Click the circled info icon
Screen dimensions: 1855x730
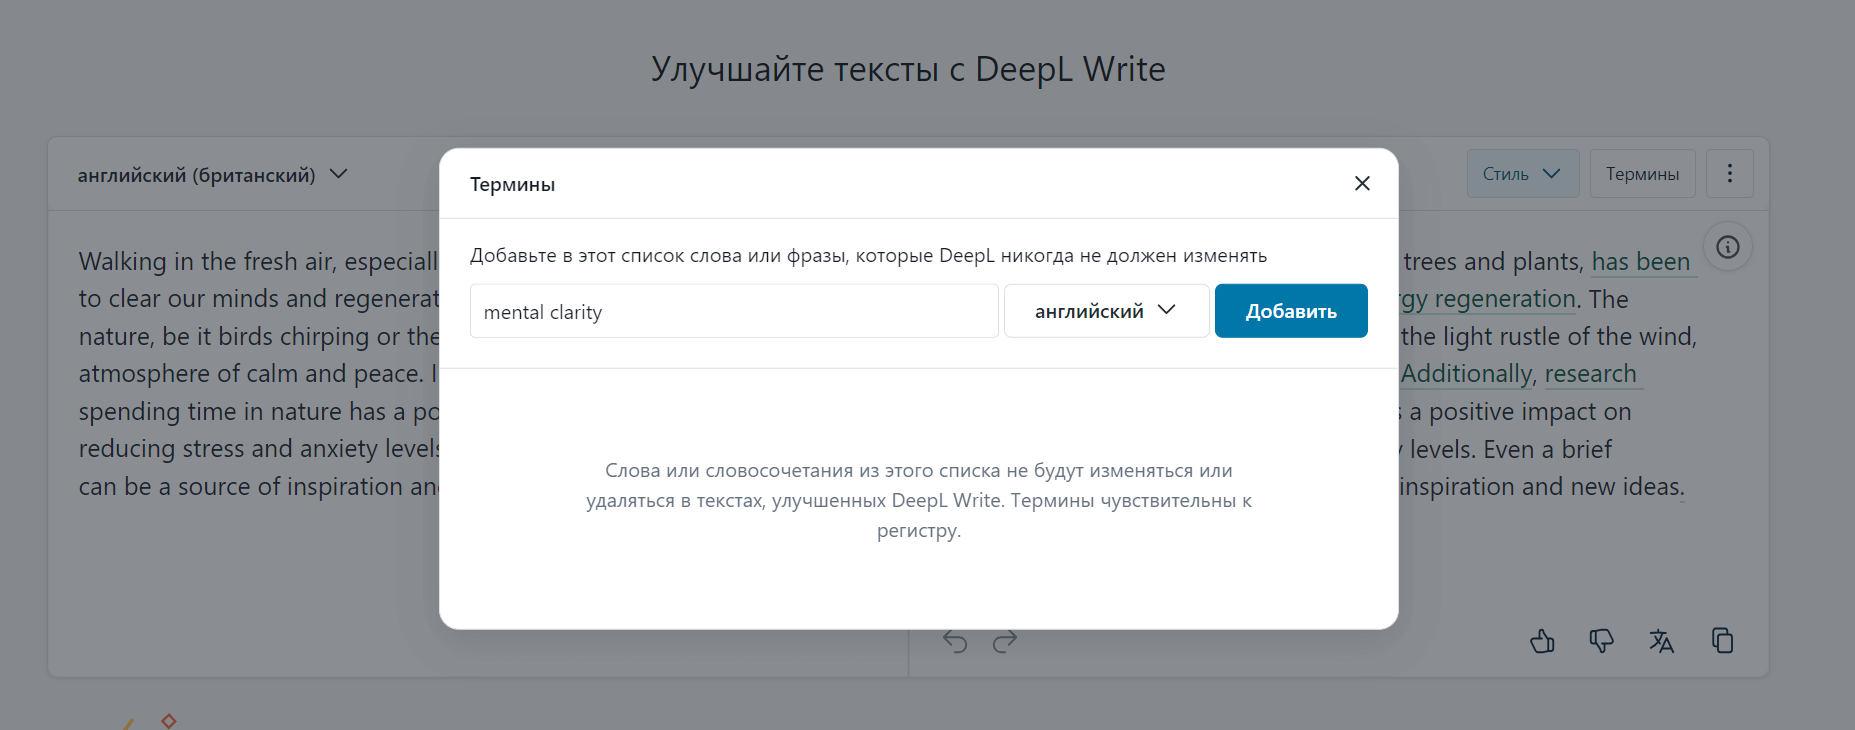[1727, 247]
